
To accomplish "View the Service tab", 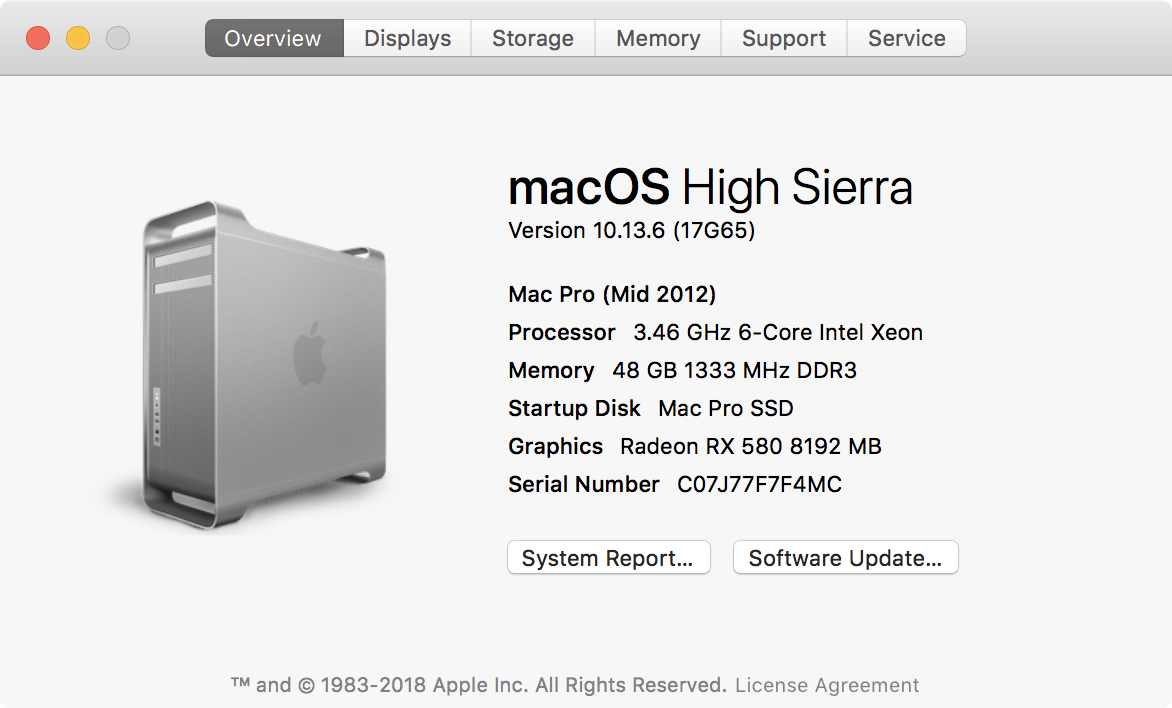I will [906, 39].
